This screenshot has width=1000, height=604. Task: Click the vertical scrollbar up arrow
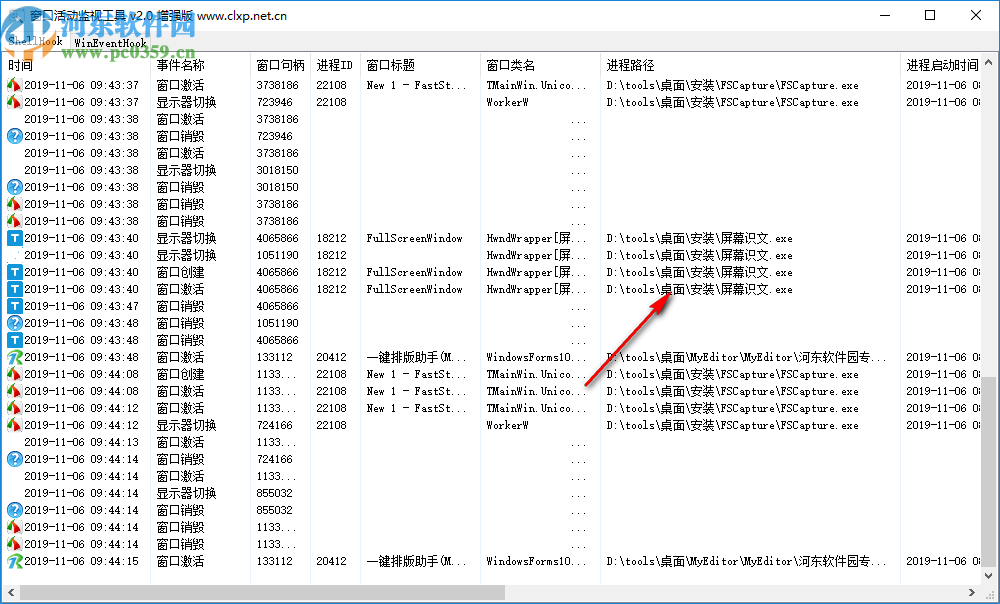989,63
